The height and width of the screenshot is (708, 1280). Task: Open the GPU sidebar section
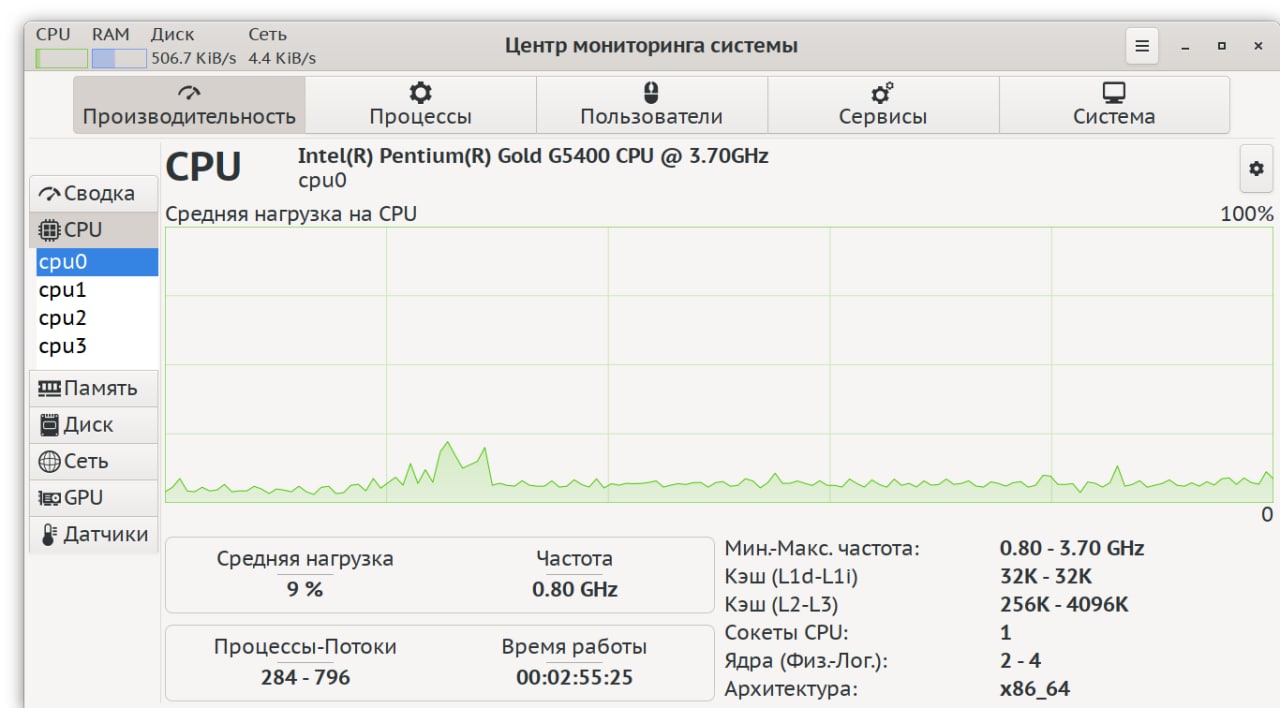tap(94, 498)
